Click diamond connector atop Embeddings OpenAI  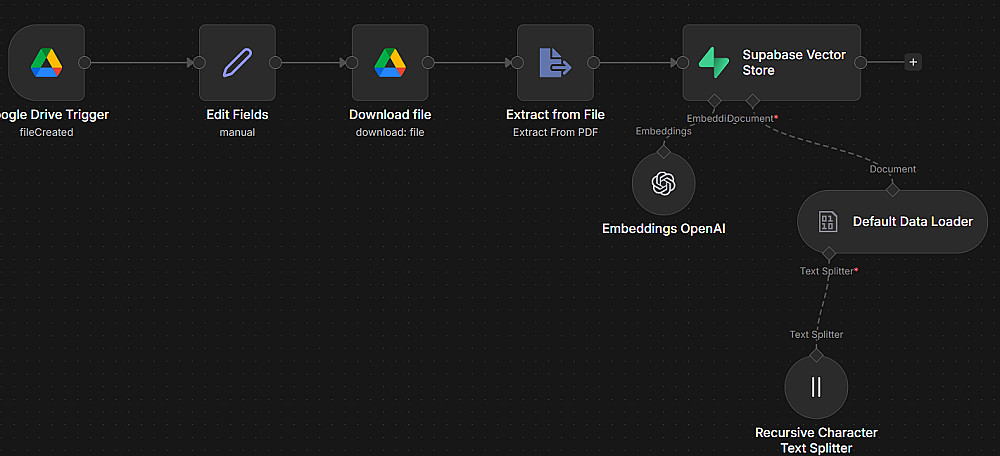click(663, 152)
